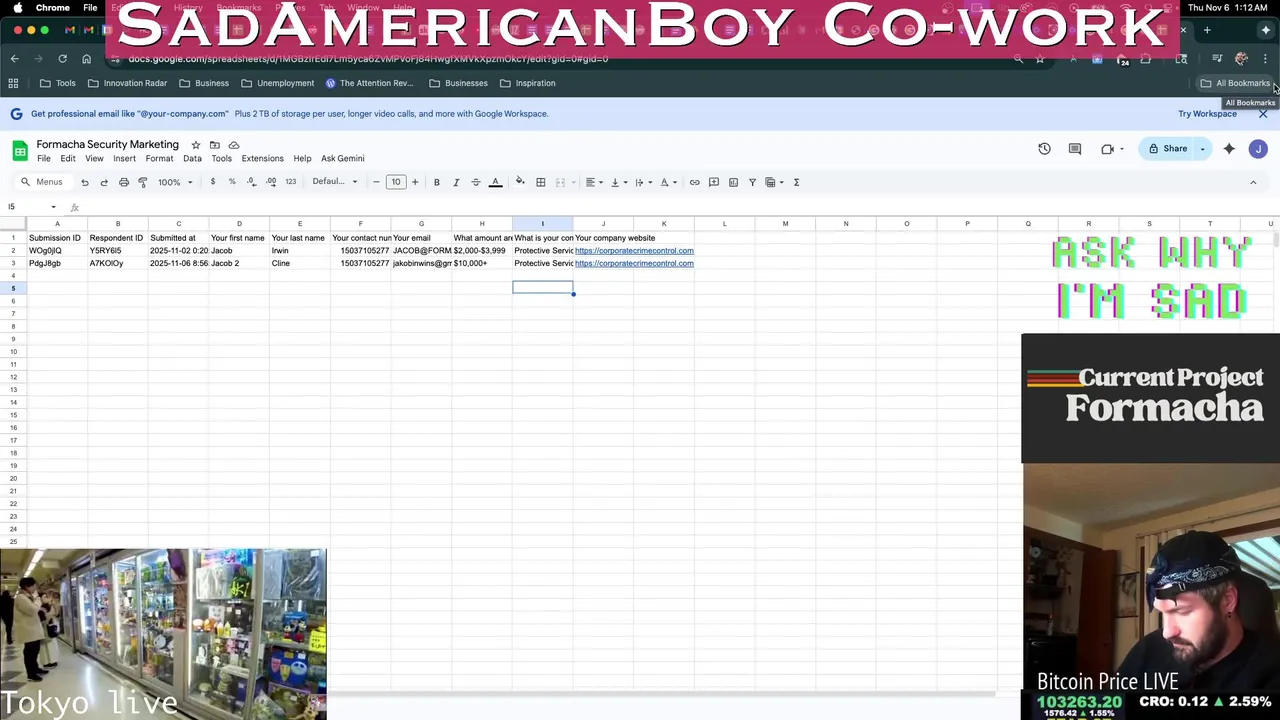Open the Insert menu
1280x720 pixels.
click(x=124, y=159)
